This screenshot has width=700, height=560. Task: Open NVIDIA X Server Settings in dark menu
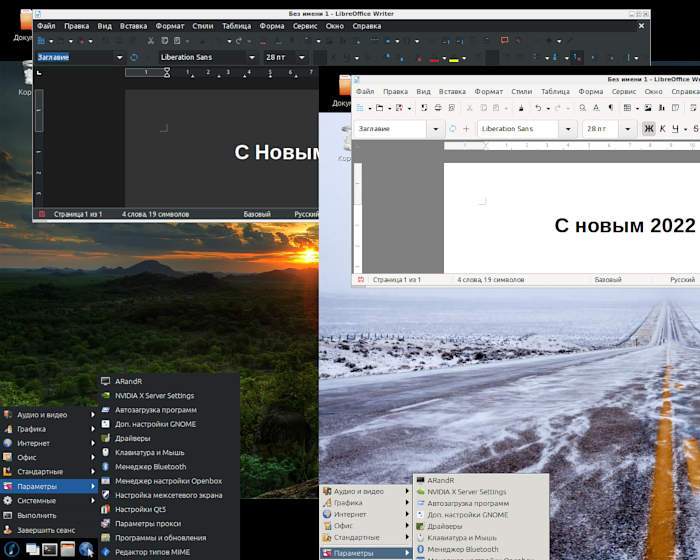pyautogui.click(x=169, y=395)
